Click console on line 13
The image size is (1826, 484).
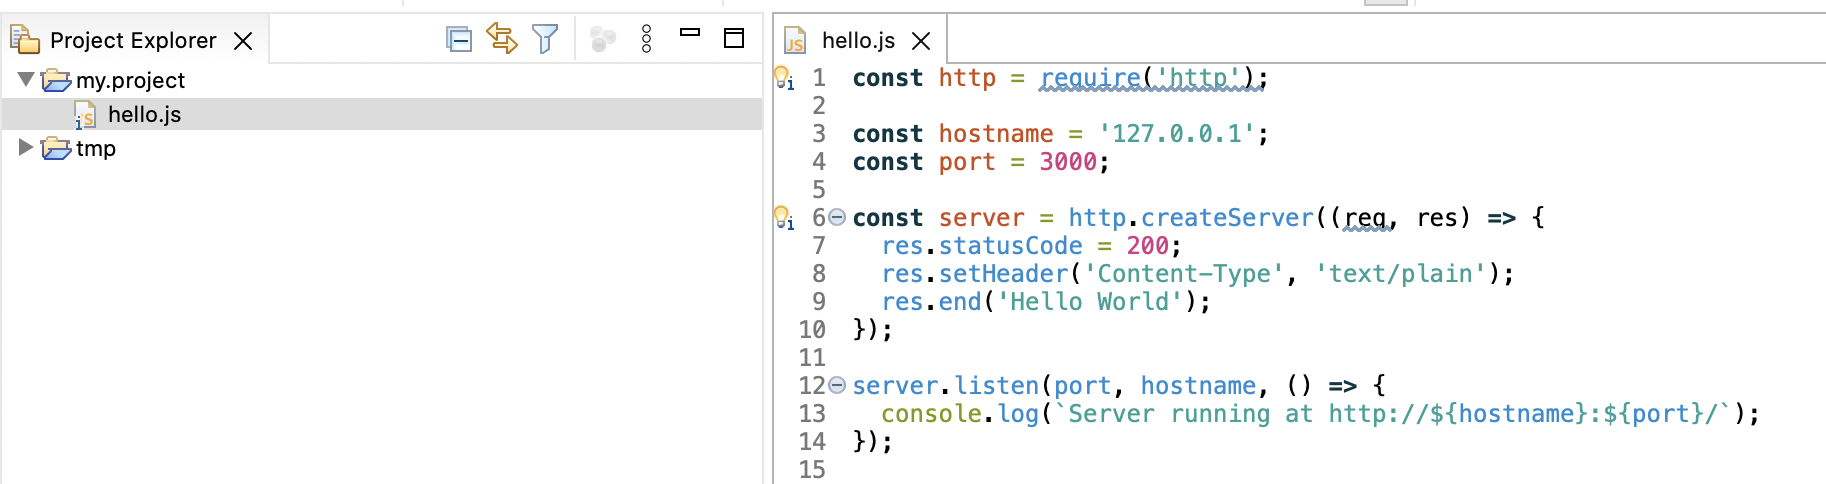pyautogui.click(x=931, y=414)
